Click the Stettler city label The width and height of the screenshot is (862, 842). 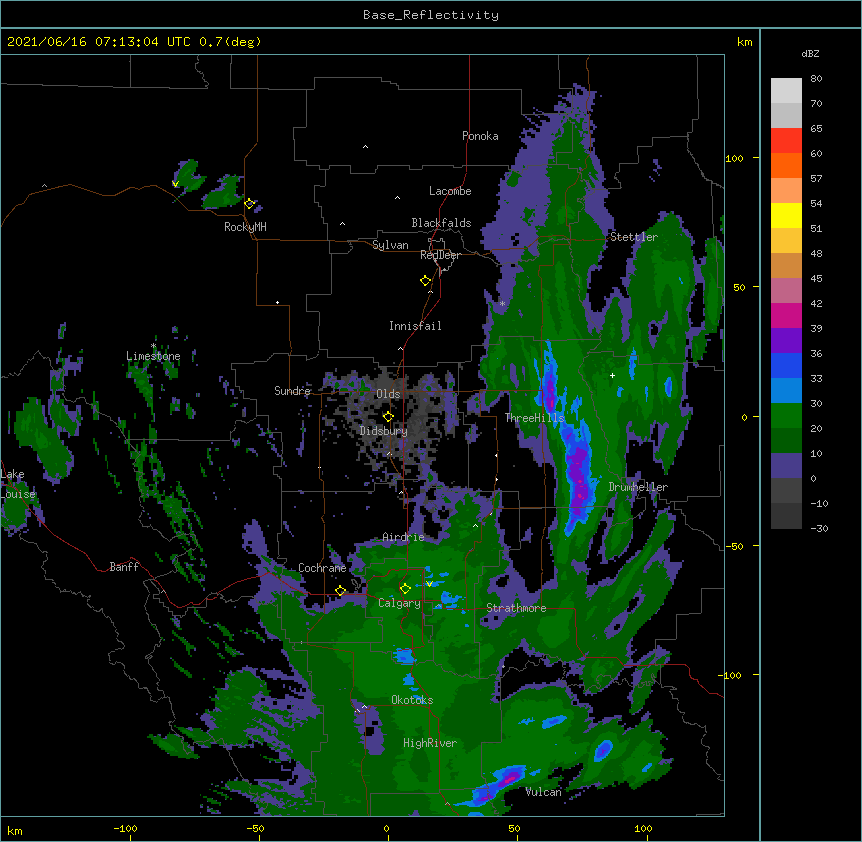point(634,237)
